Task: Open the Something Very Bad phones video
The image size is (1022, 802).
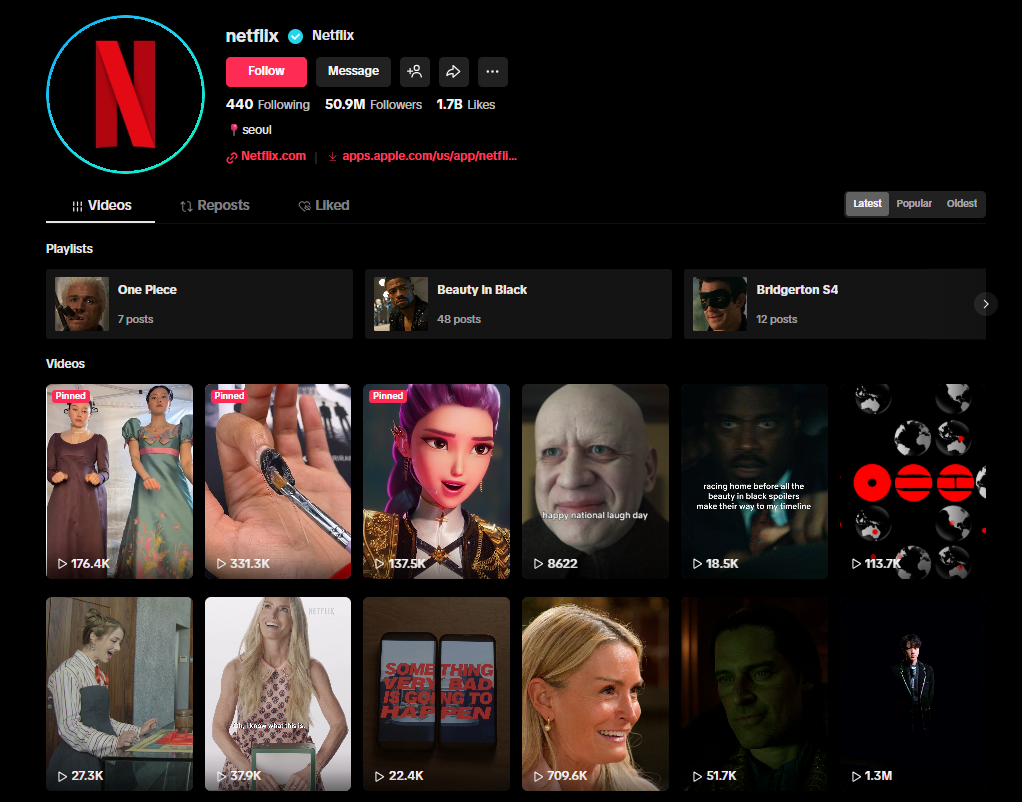Action: tap(437, 694)
